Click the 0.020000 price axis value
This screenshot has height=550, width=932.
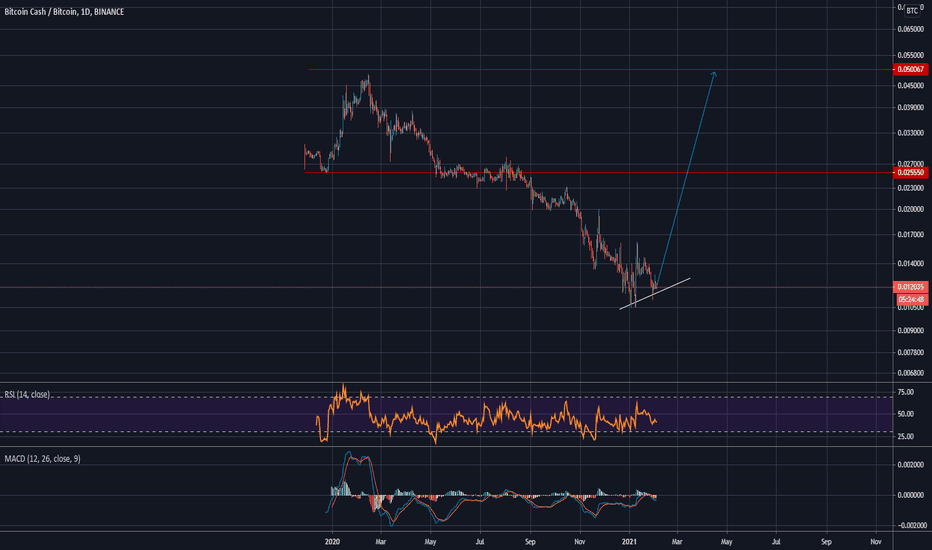911,209
